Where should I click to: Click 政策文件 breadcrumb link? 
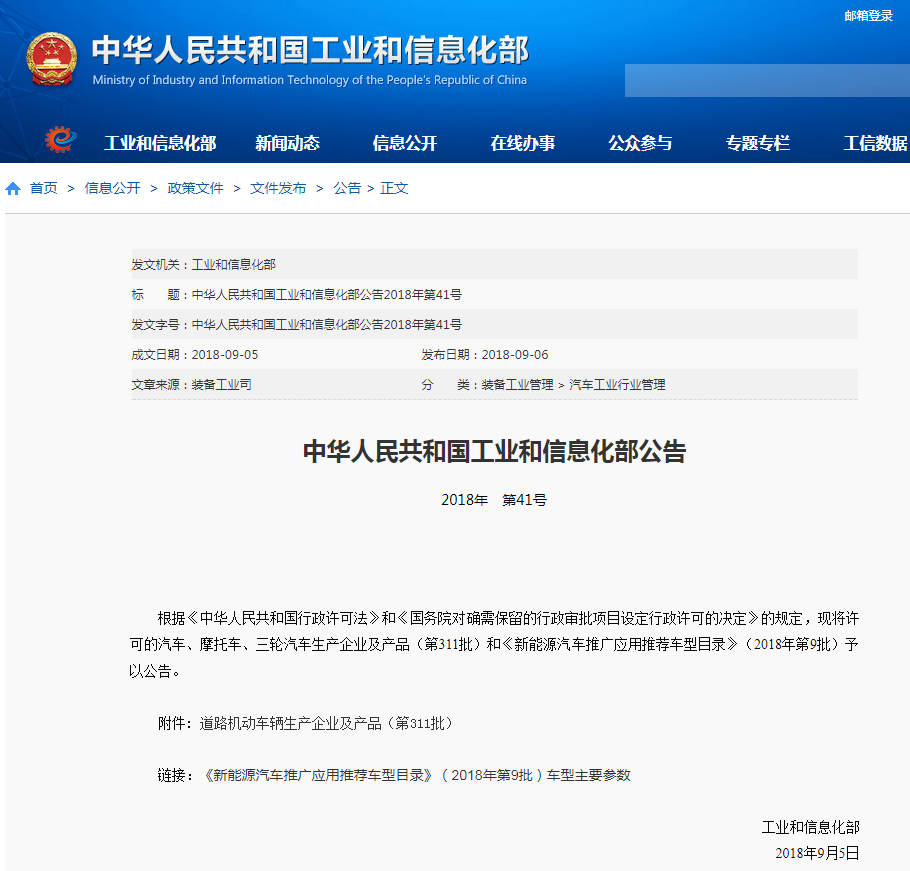coord(195,188)
